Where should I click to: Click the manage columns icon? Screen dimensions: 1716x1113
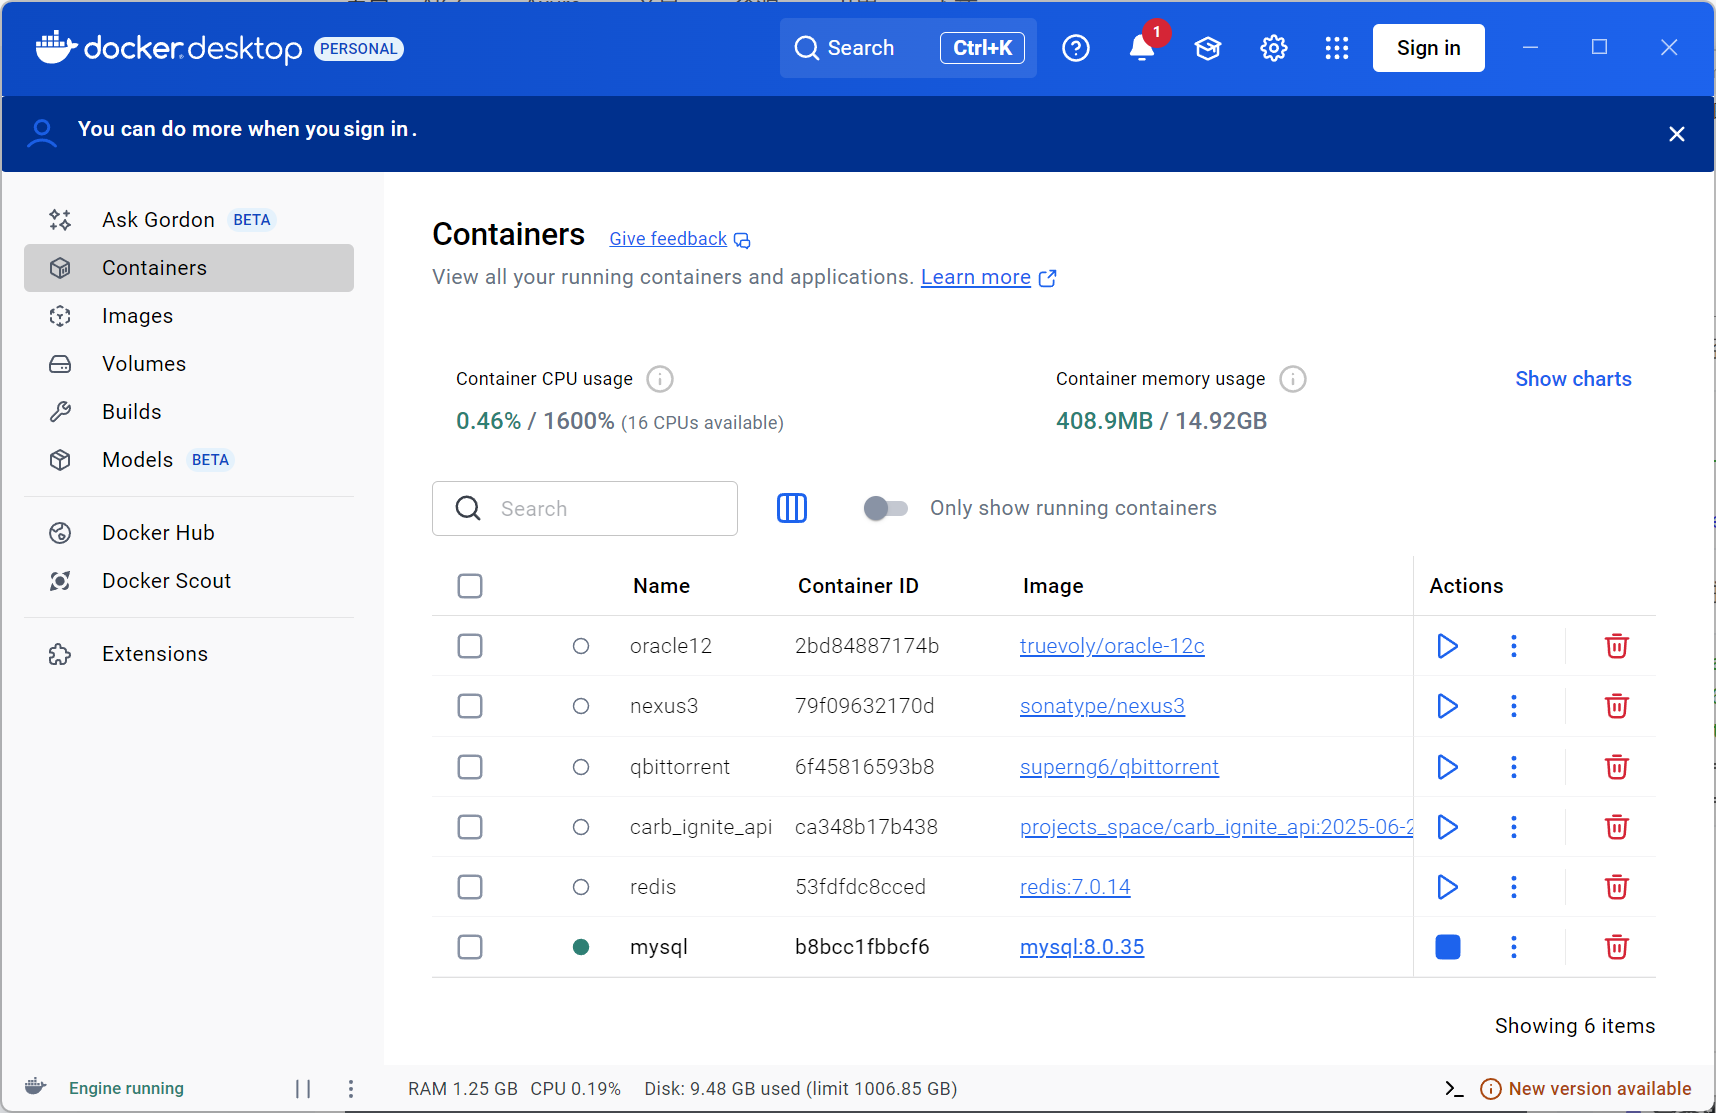pyautogui.click(x=792, y=508)
